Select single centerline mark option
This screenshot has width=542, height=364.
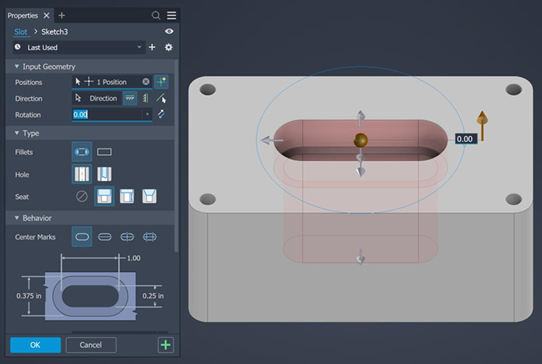104,237
